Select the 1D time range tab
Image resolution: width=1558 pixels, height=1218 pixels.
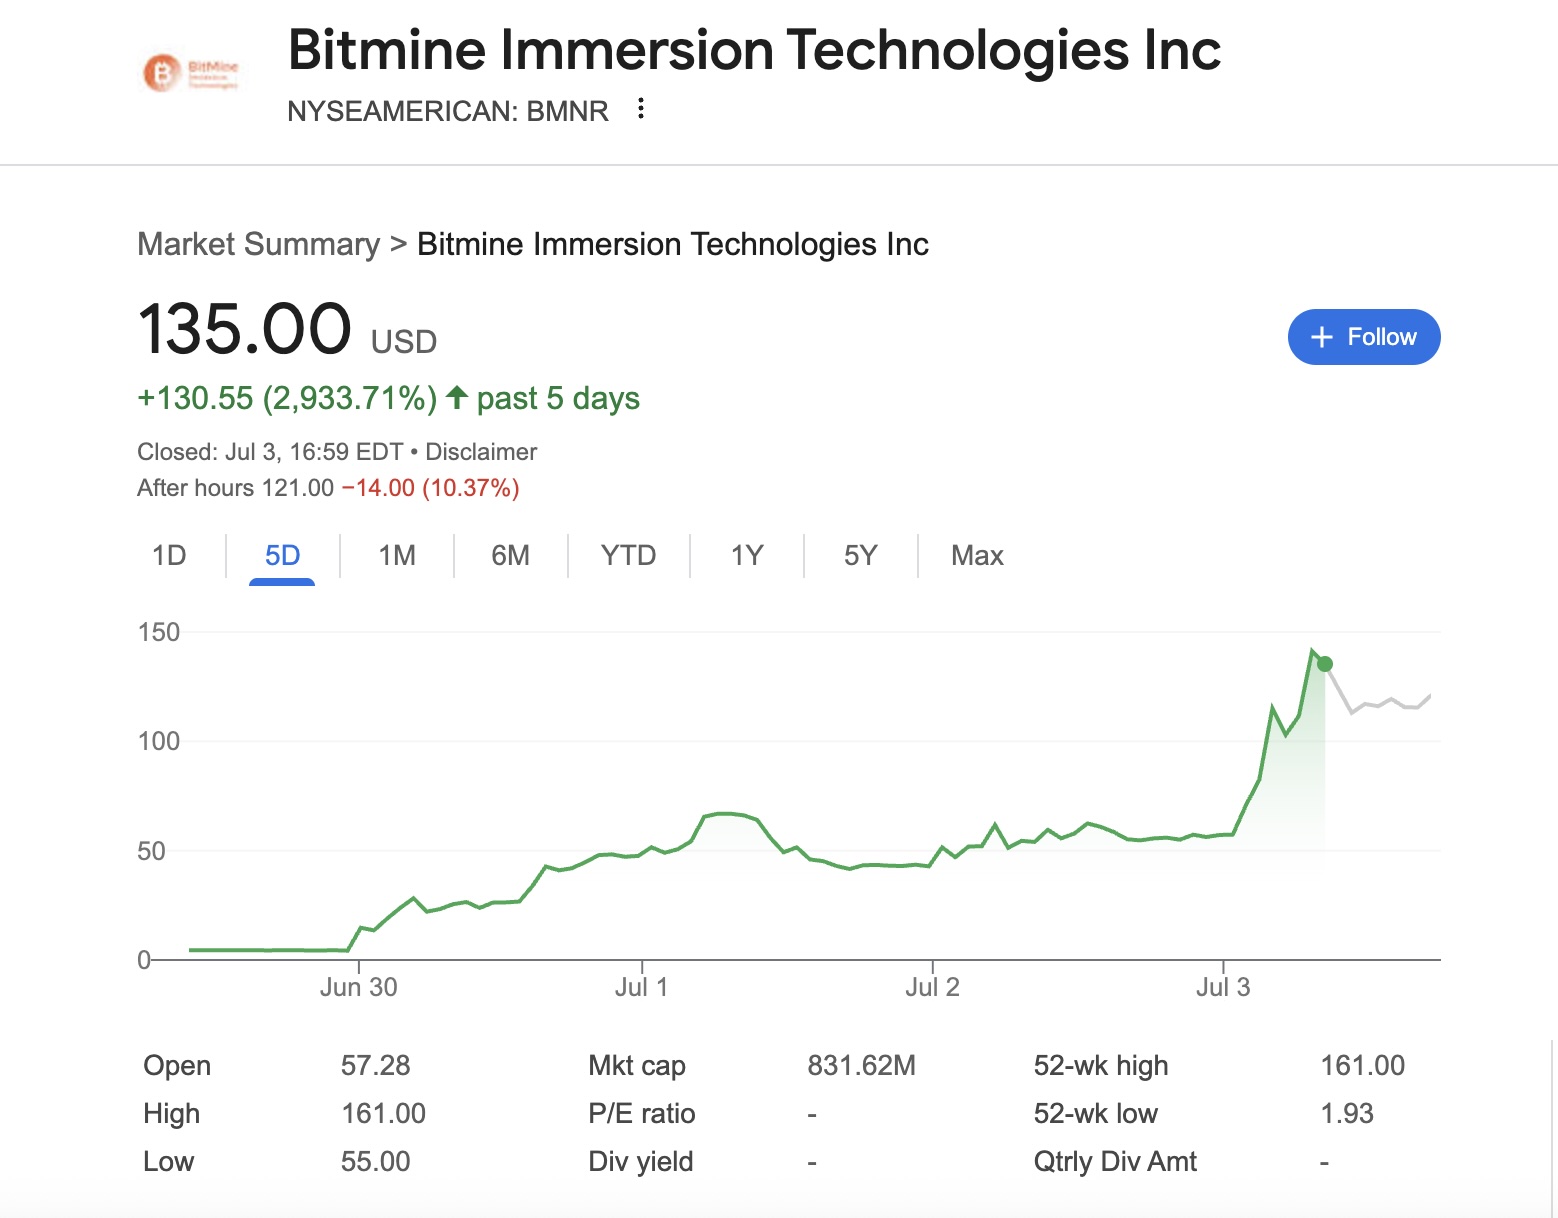169,556
